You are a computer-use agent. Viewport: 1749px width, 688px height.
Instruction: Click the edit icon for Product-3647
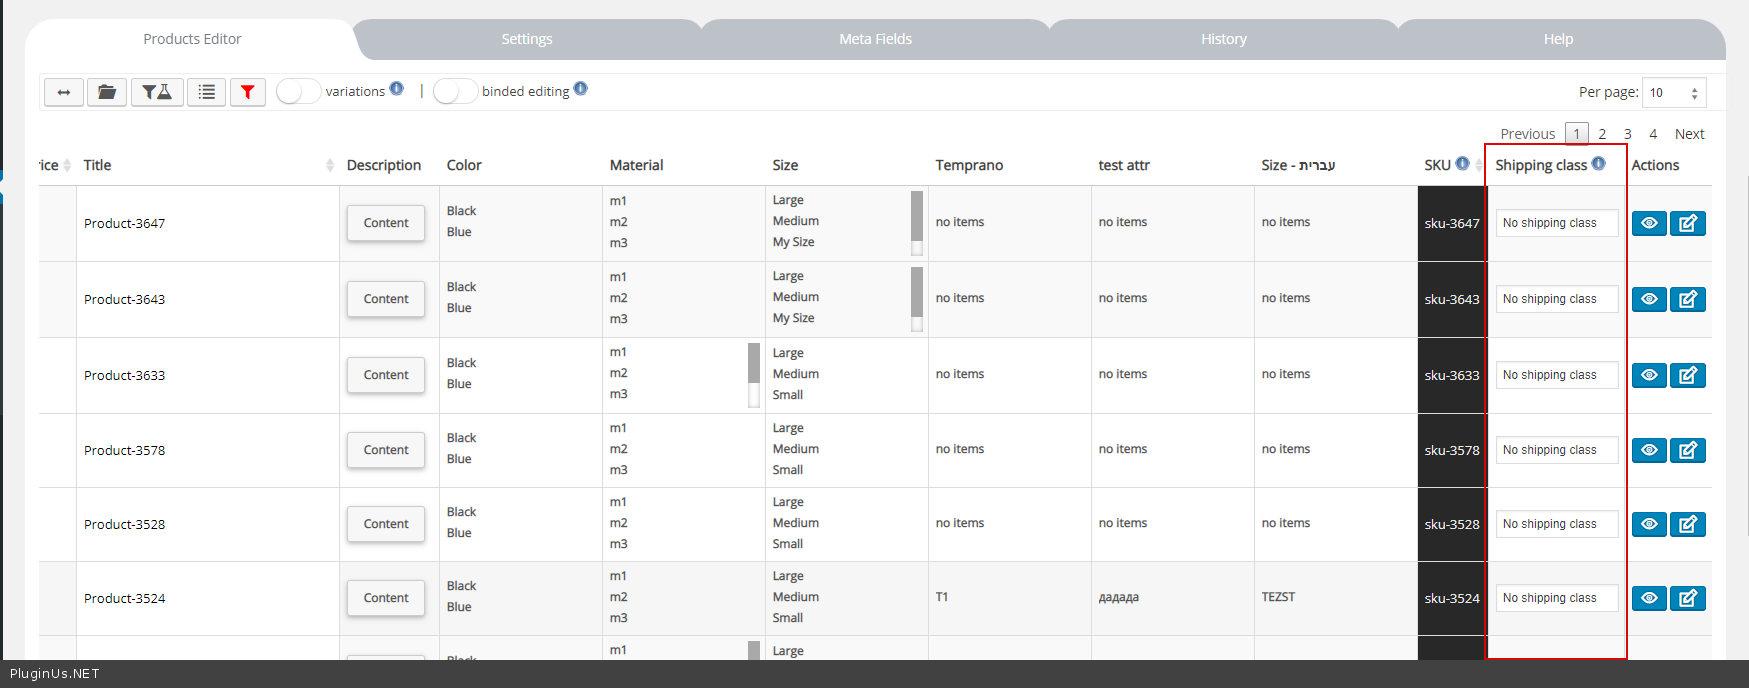click(x=1687, y=223)
